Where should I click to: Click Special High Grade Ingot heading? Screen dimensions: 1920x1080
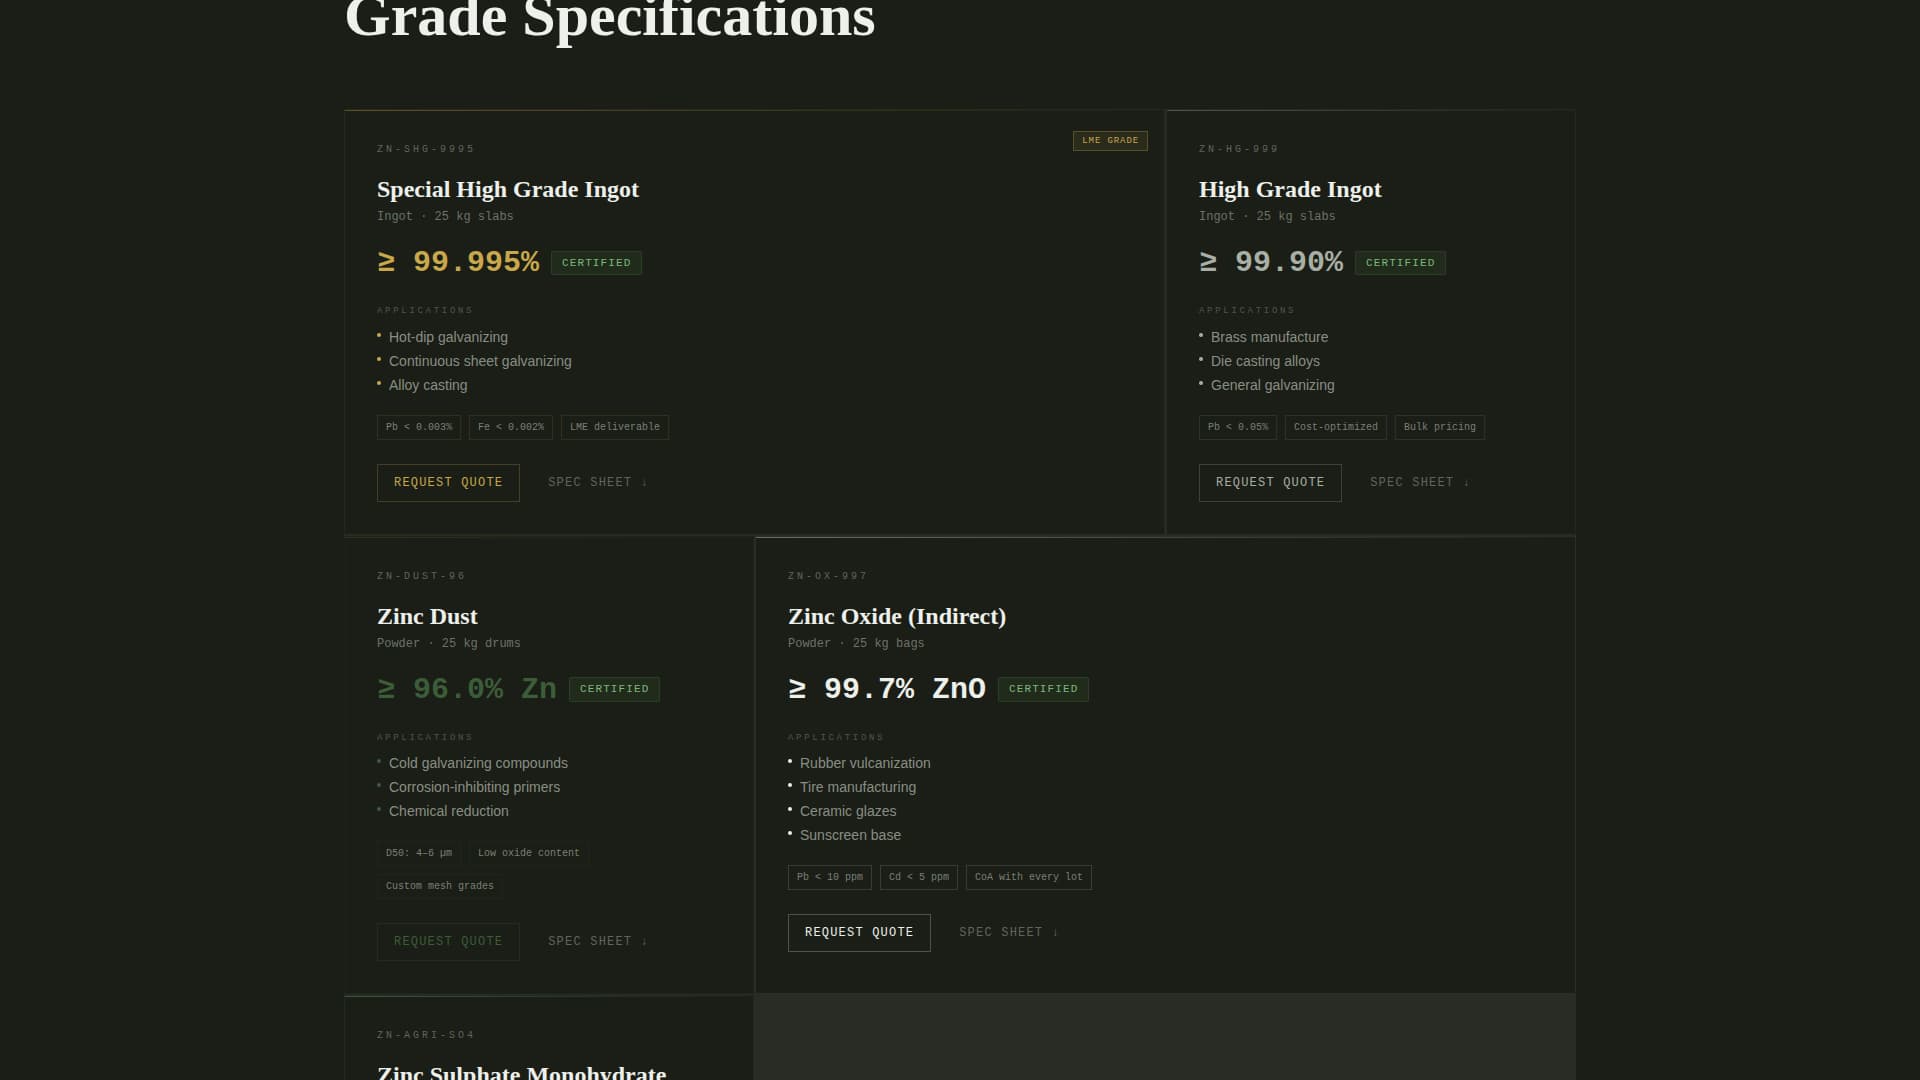click(507, 190)
